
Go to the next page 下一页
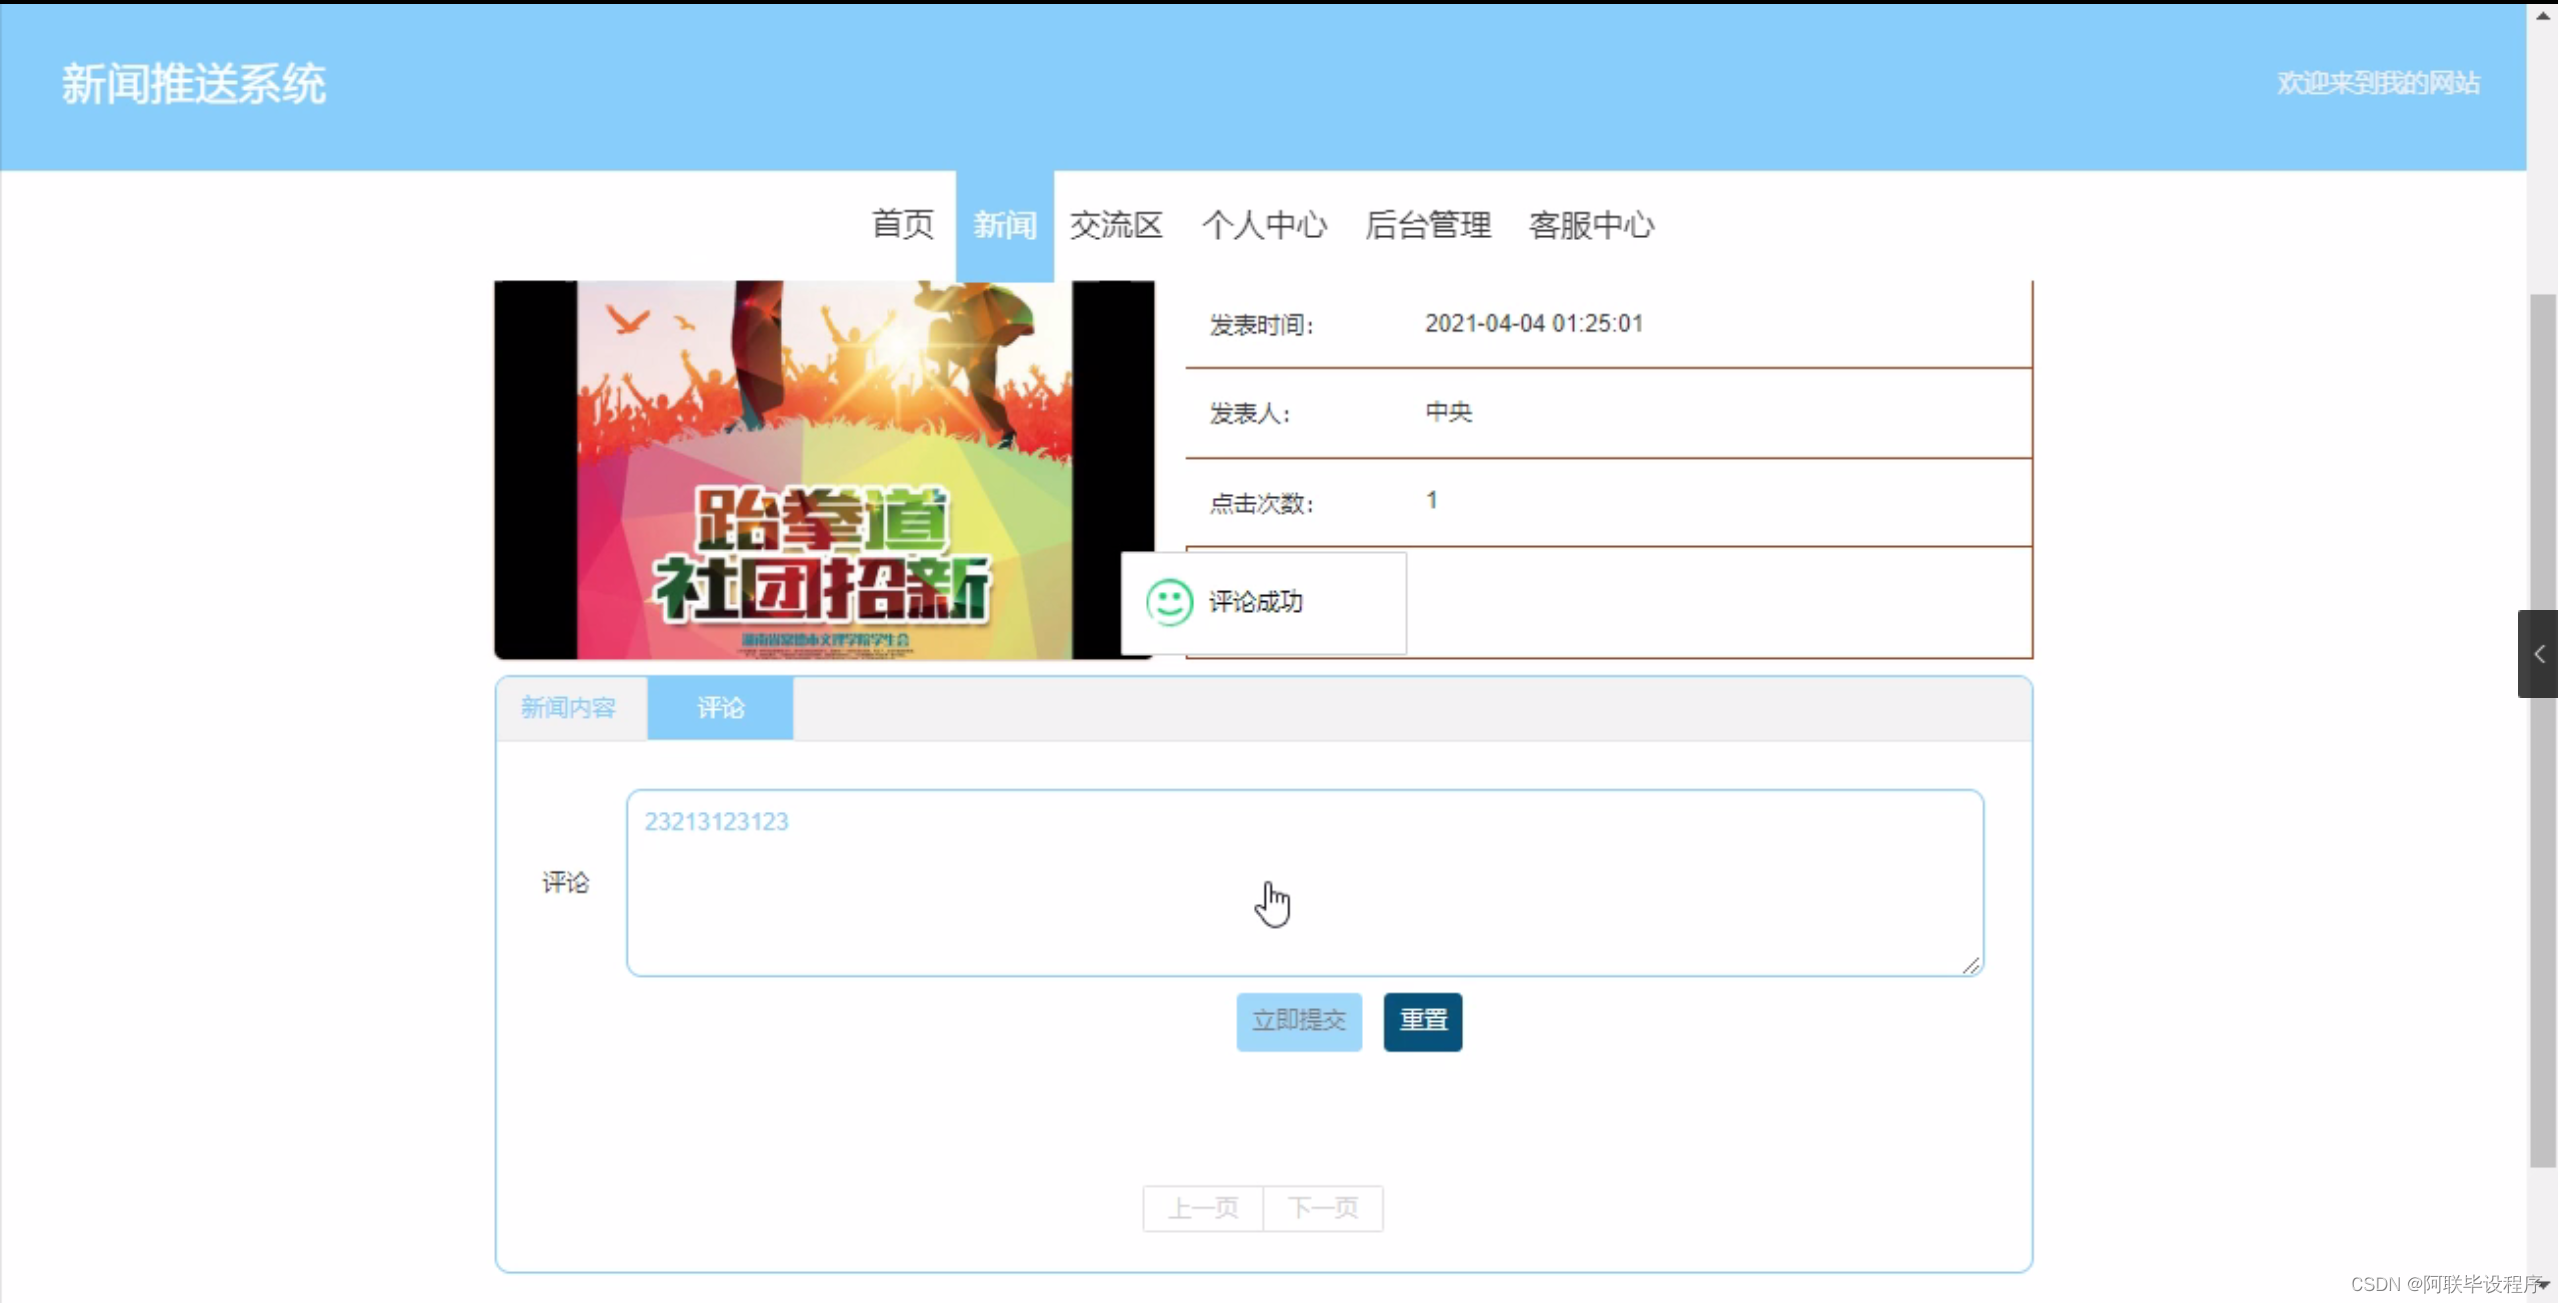tap(1323, 1208)
